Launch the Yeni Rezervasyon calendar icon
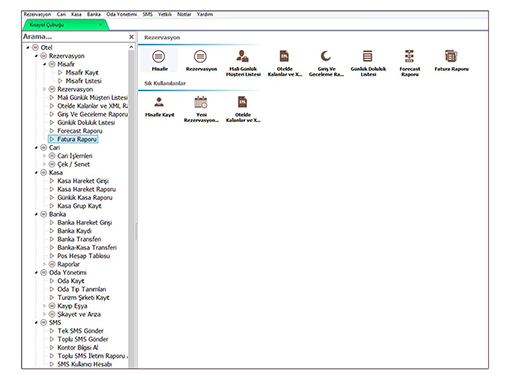The image size is (510, 380). pyautogui.click(x=201, y=102)
